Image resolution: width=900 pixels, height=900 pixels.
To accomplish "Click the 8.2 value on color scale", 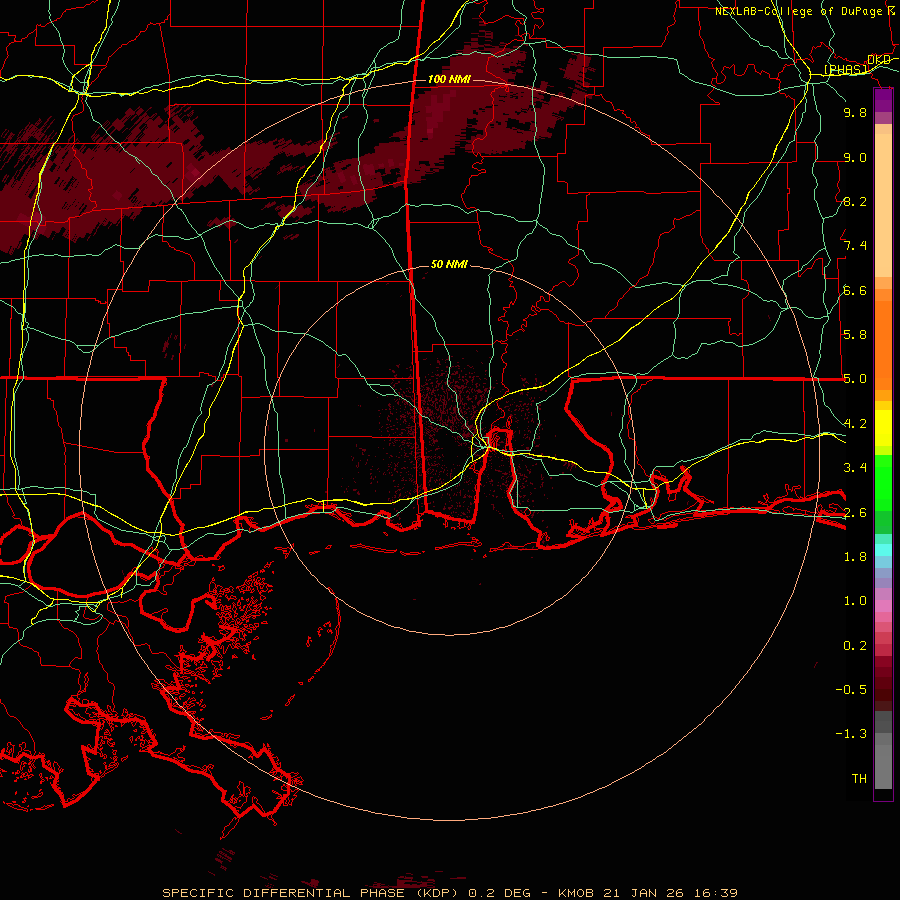I will click(855, 201).
